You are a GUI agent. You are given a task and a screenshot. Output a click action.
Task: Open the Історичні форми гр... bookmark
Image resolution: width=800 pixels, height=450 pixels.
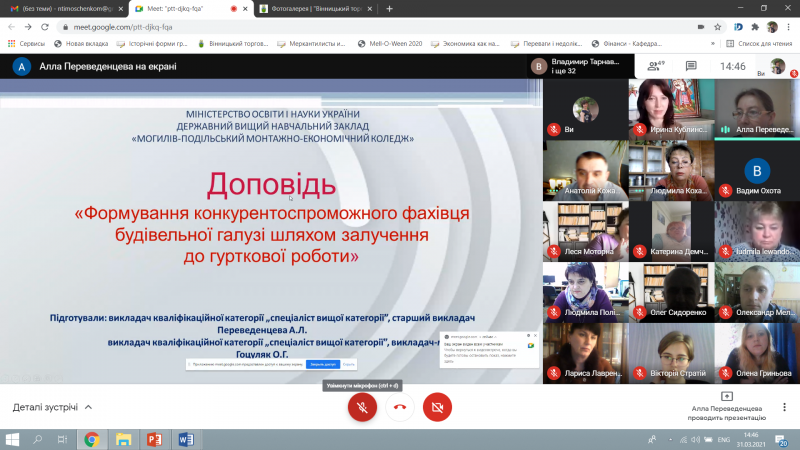[152, 44]
